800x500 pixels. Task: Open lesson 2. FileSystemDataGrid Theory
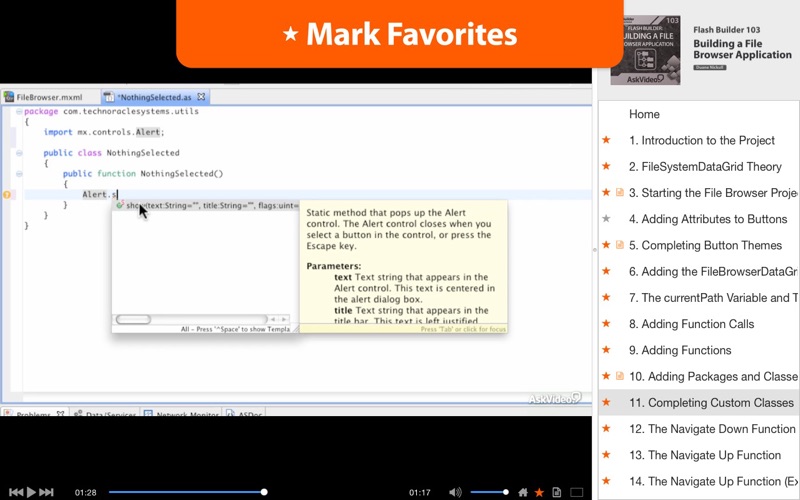point(705,166)
